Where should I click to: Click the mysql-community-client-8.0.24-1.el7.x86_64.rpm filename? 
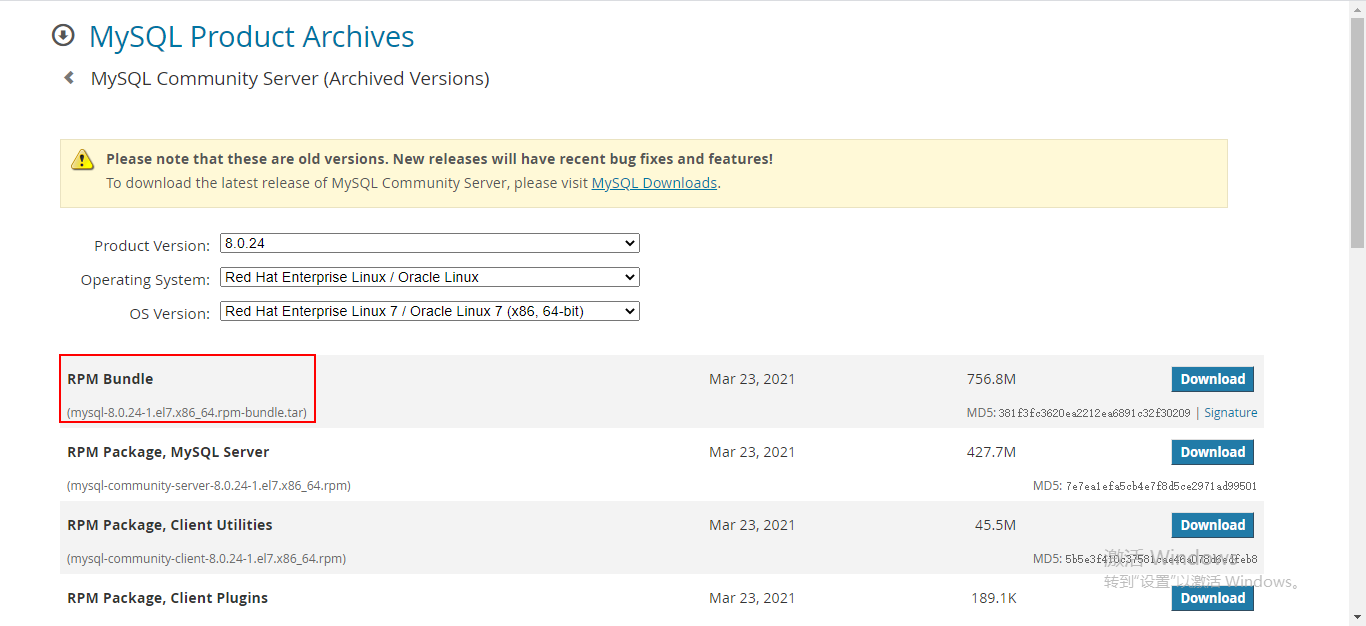tap(206, 558)
